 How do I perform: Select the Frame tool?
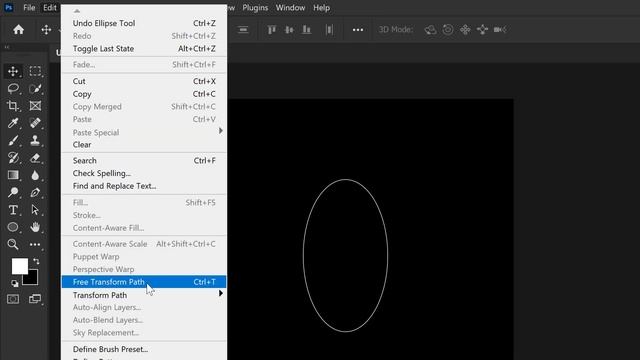[x=35, y=106]
